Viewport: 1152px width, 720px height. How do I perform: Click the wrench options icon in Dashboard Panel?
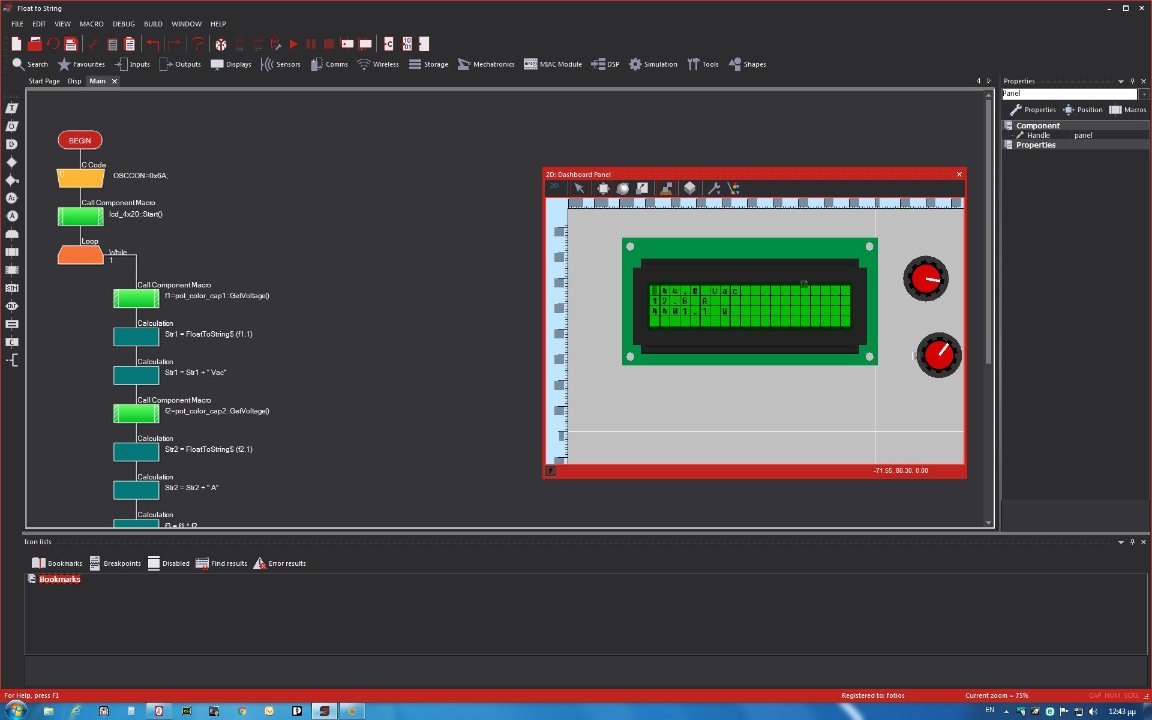point(713,188)
